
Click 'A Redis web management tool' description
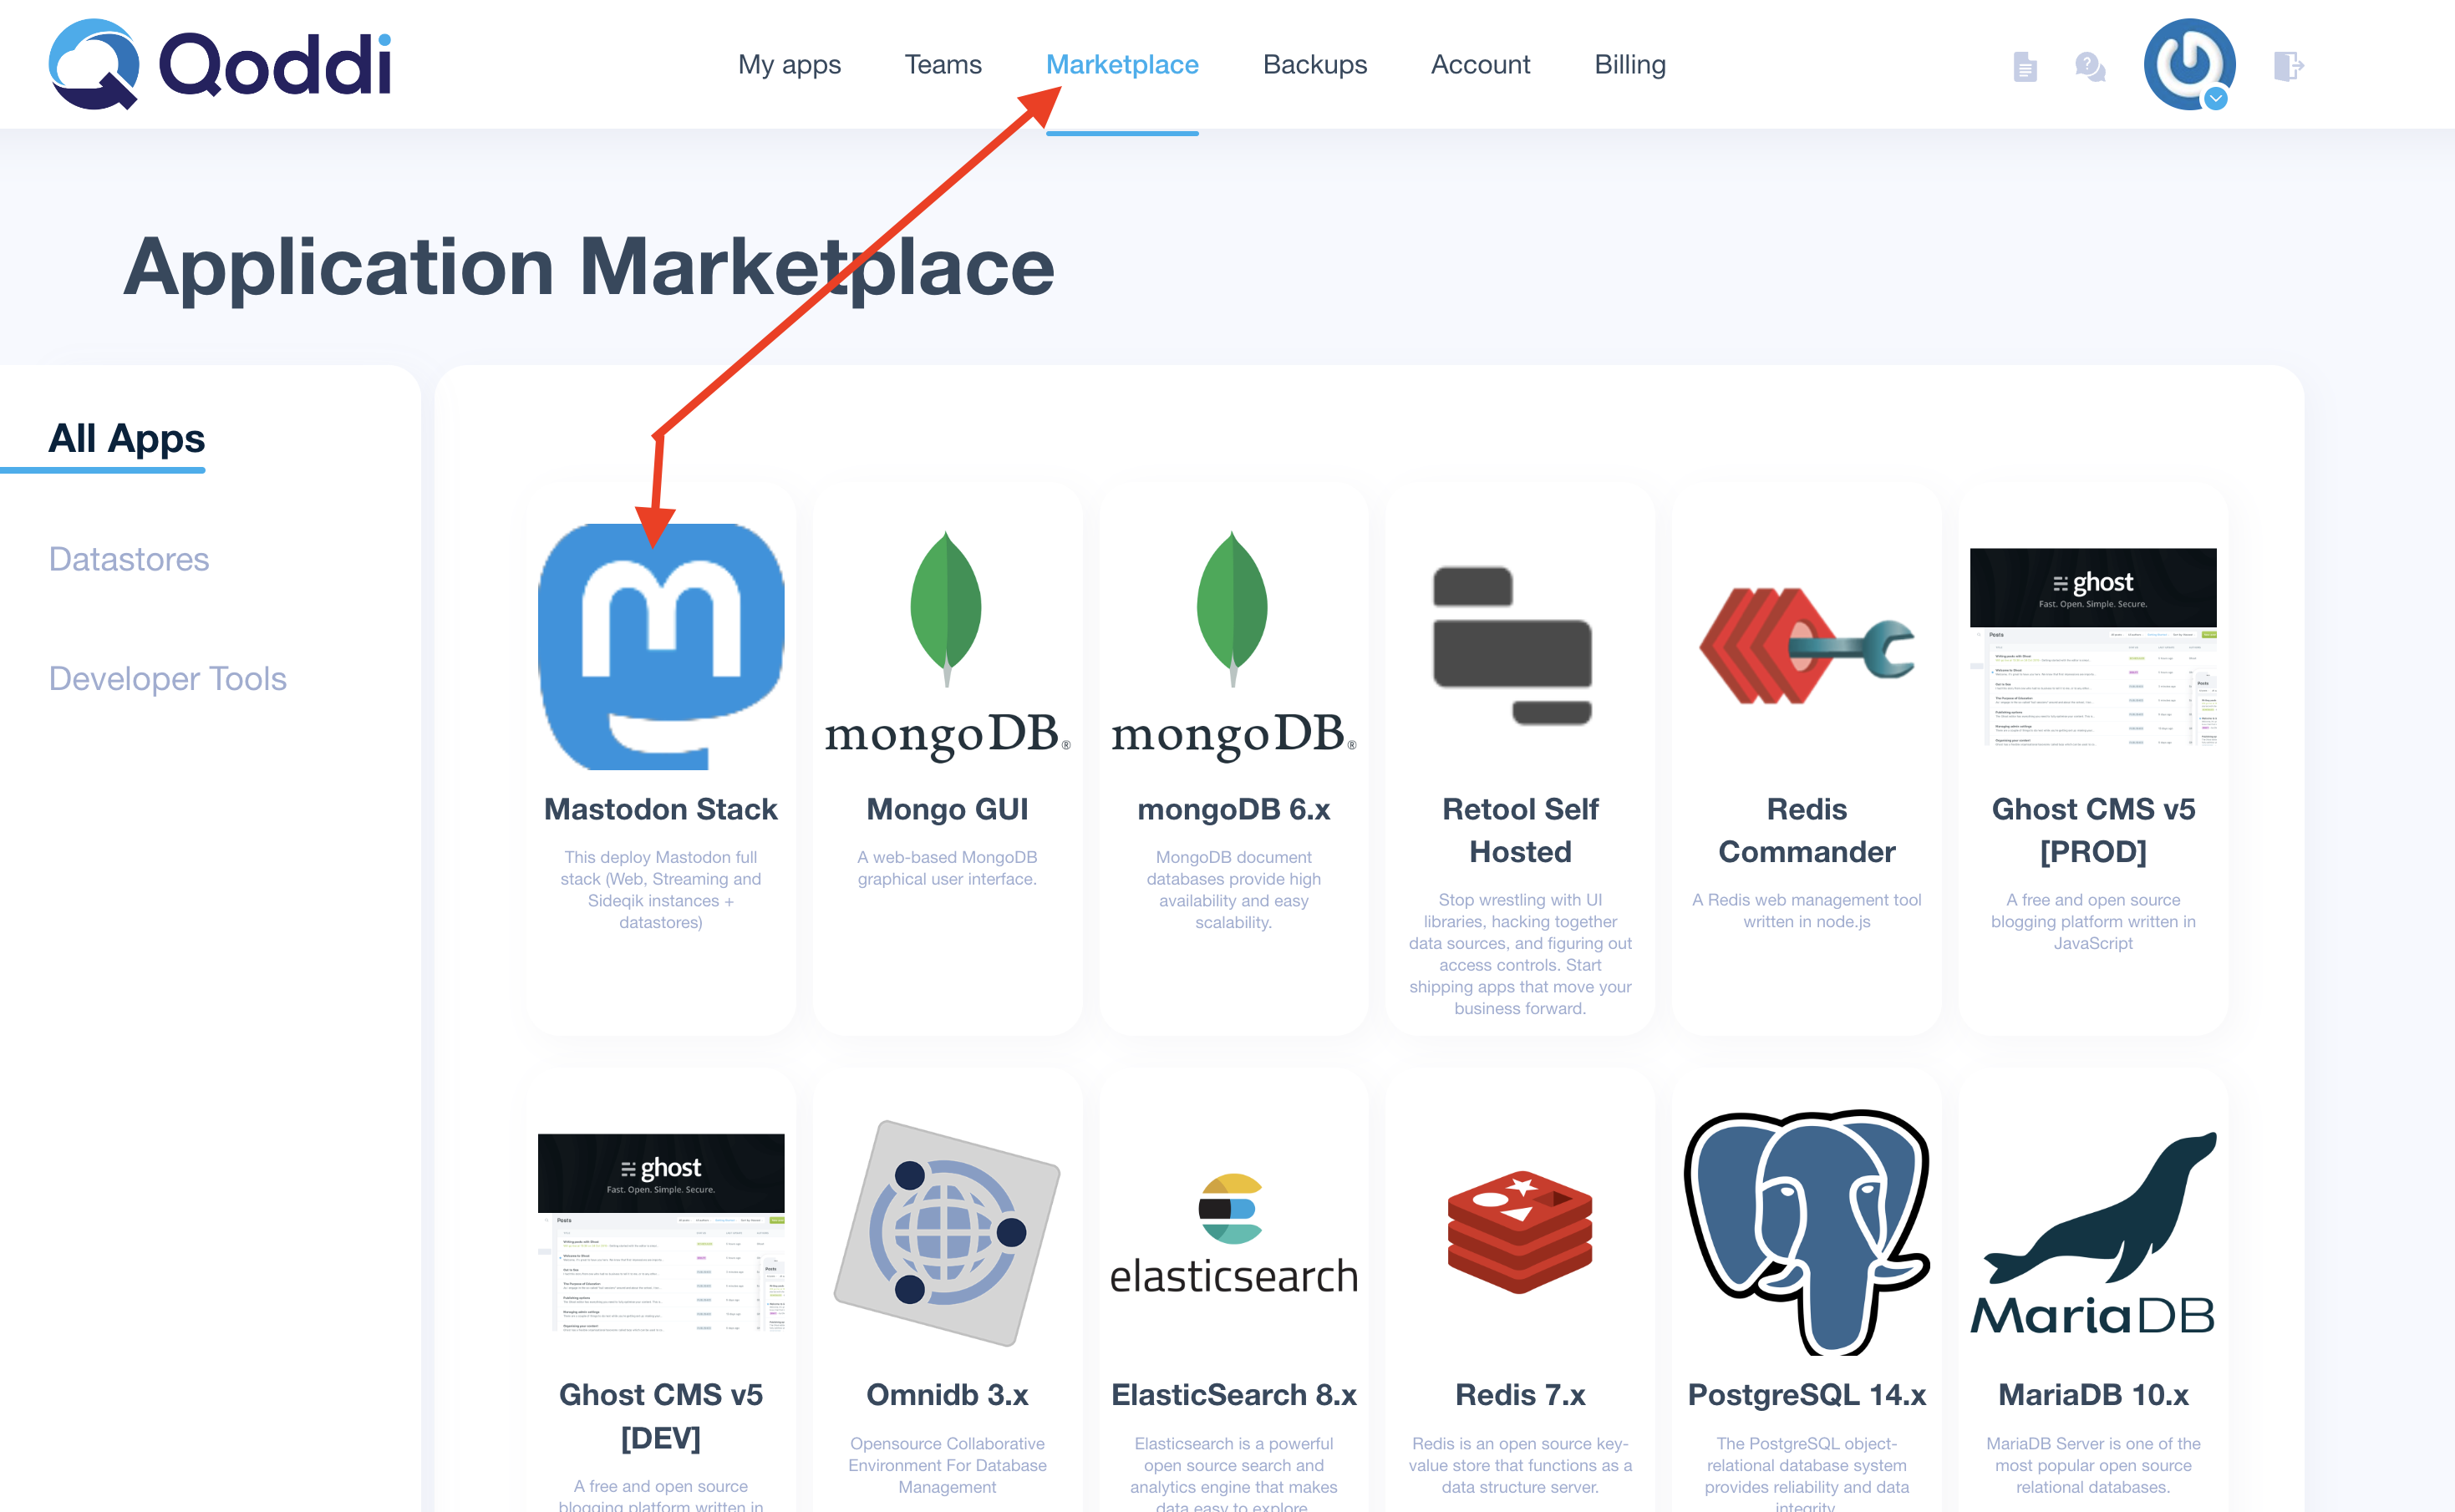coord(1806,911)
